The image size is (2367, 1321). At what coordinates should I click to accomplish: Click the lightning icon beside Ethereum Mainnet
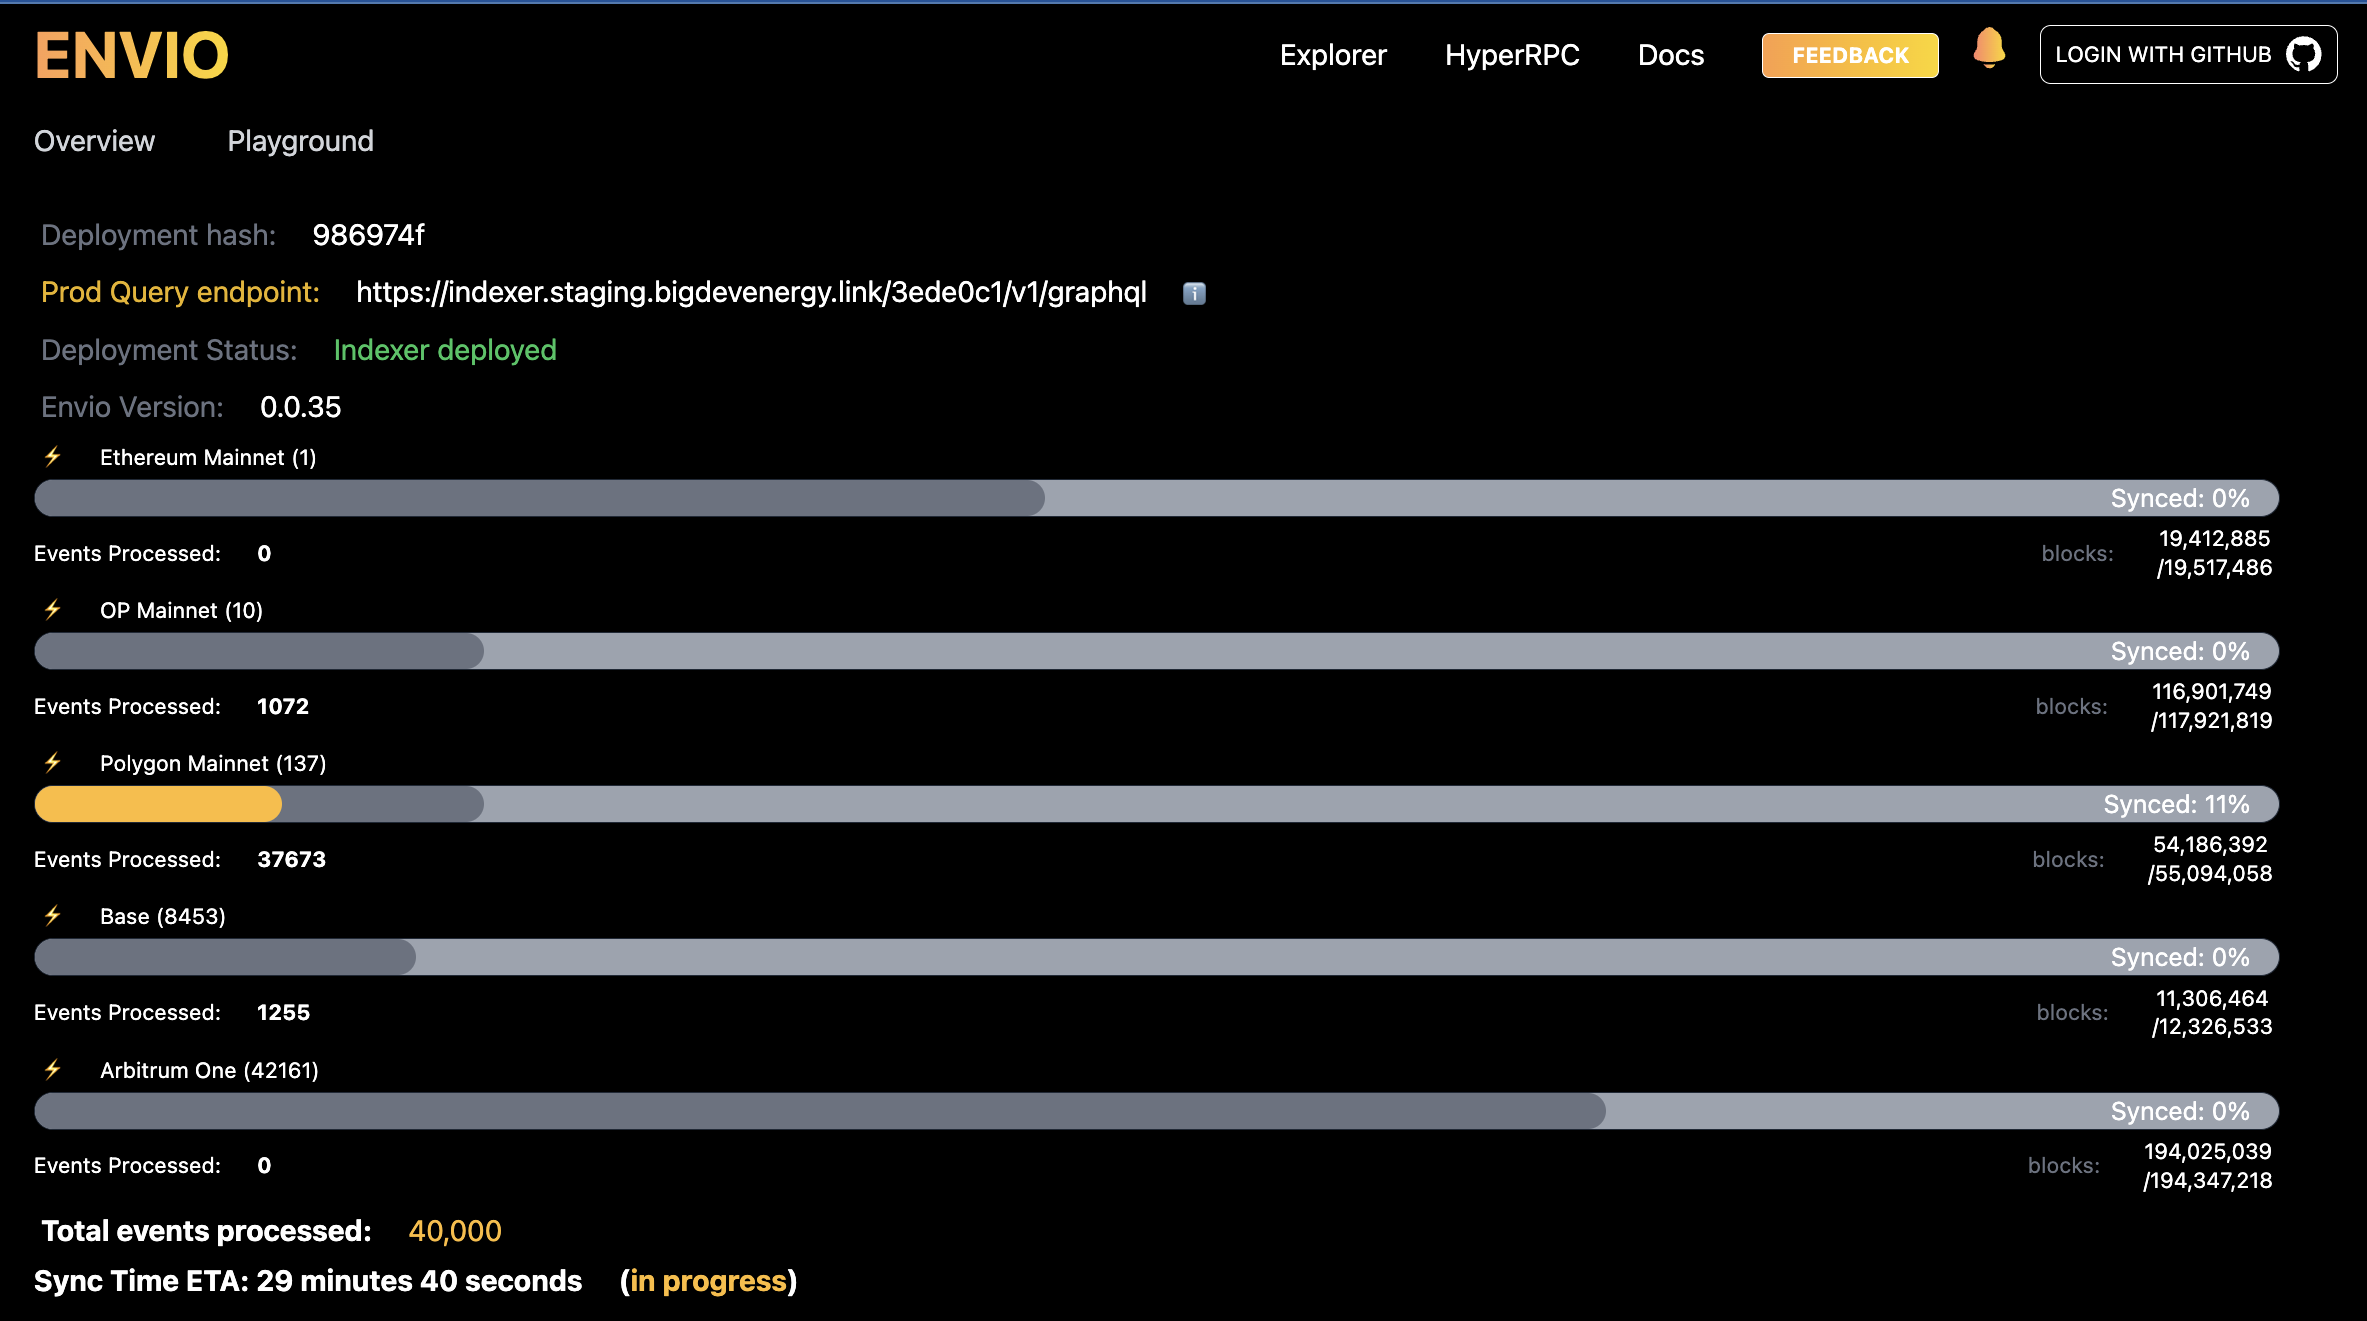(51, 457)
